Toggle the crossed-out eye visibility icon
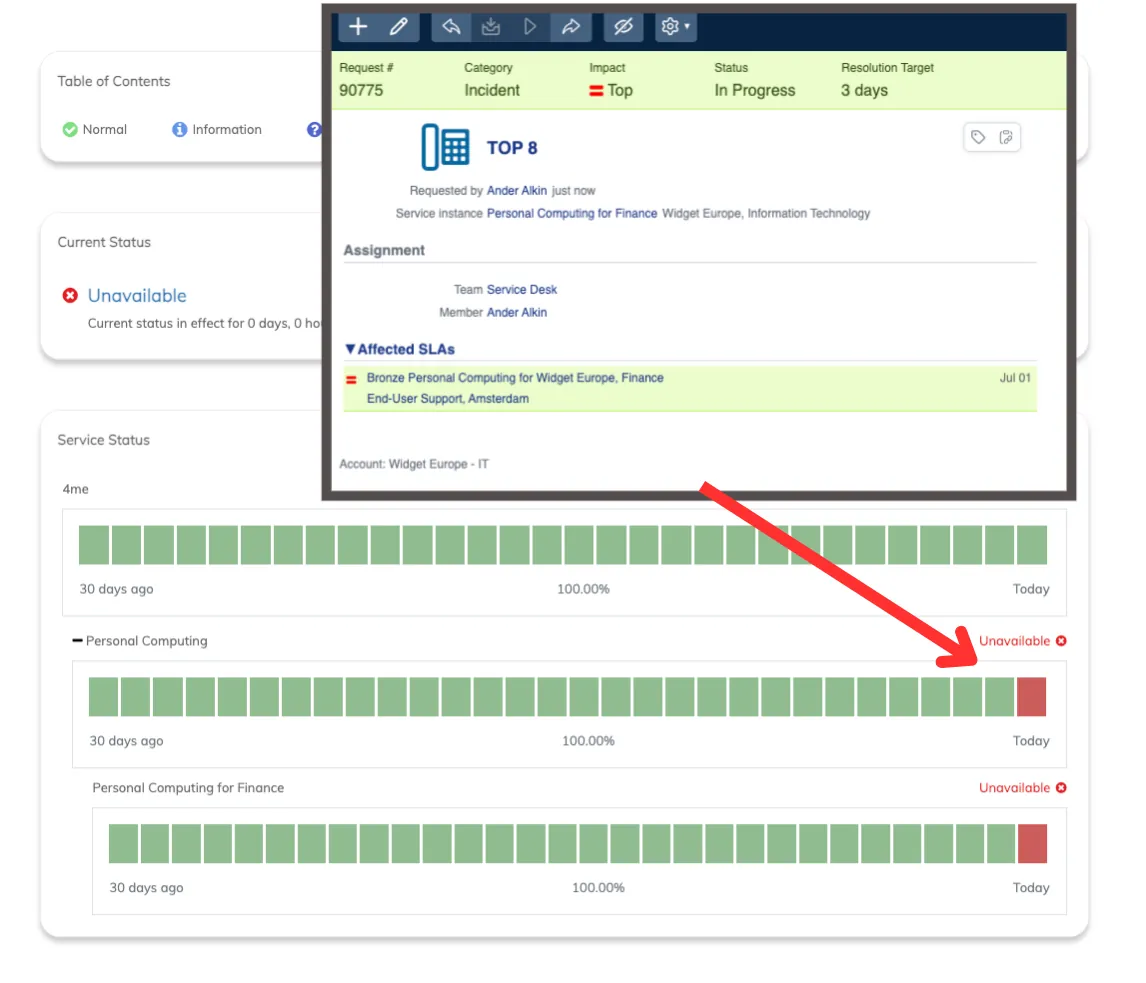1146x983 pixels. click(623, 27)
